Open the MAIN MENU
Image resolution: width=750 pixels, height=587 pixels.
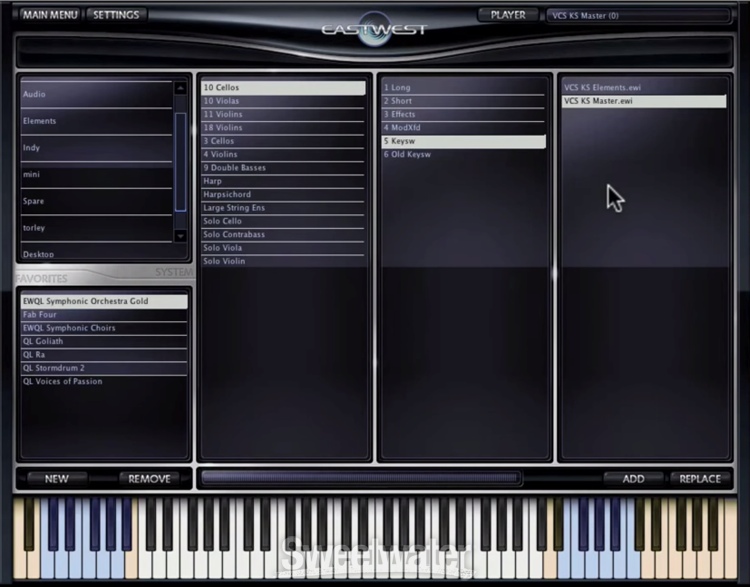coord(50,15)
